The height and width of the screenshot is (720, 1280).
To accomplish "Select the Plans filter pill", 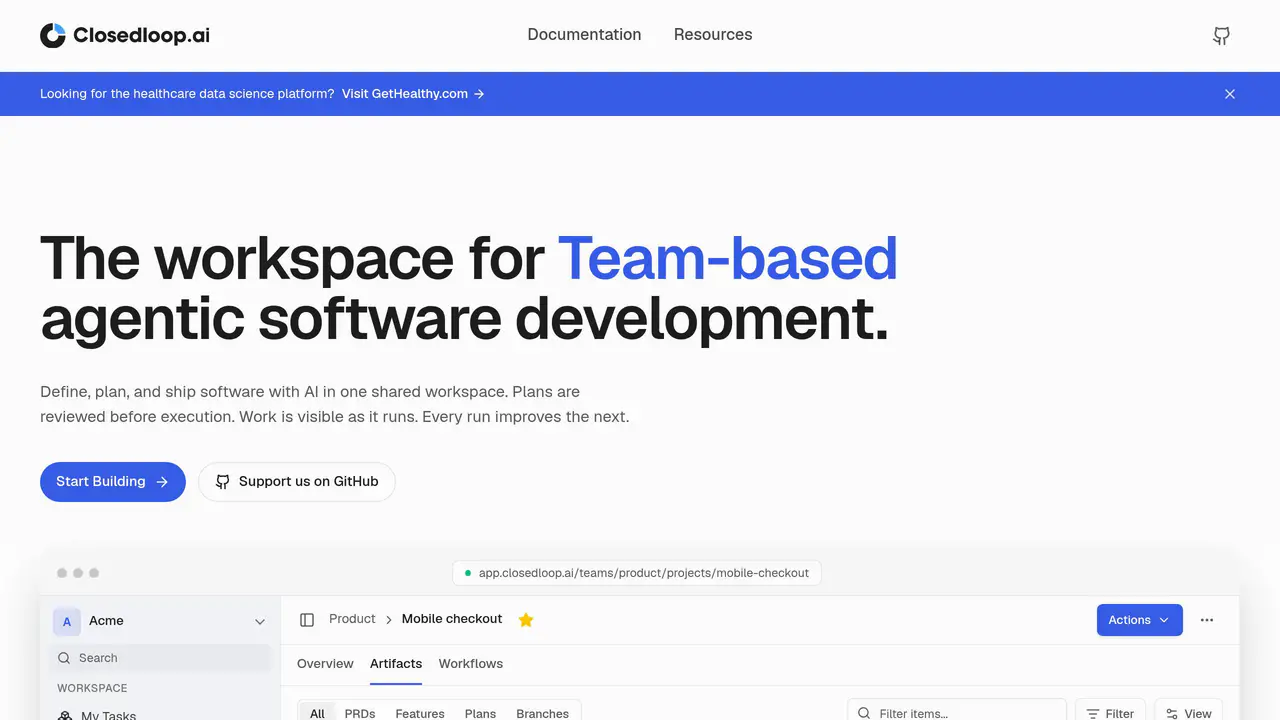I will (x=480, y=713).
